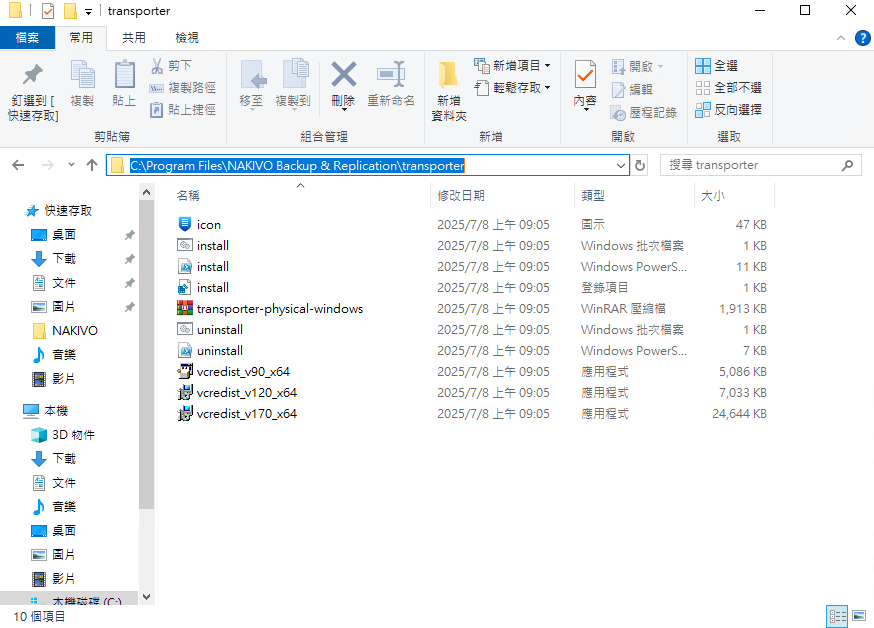Sort by the 大小 column header
Screen dimensions: 874x628
coord(713,196)
